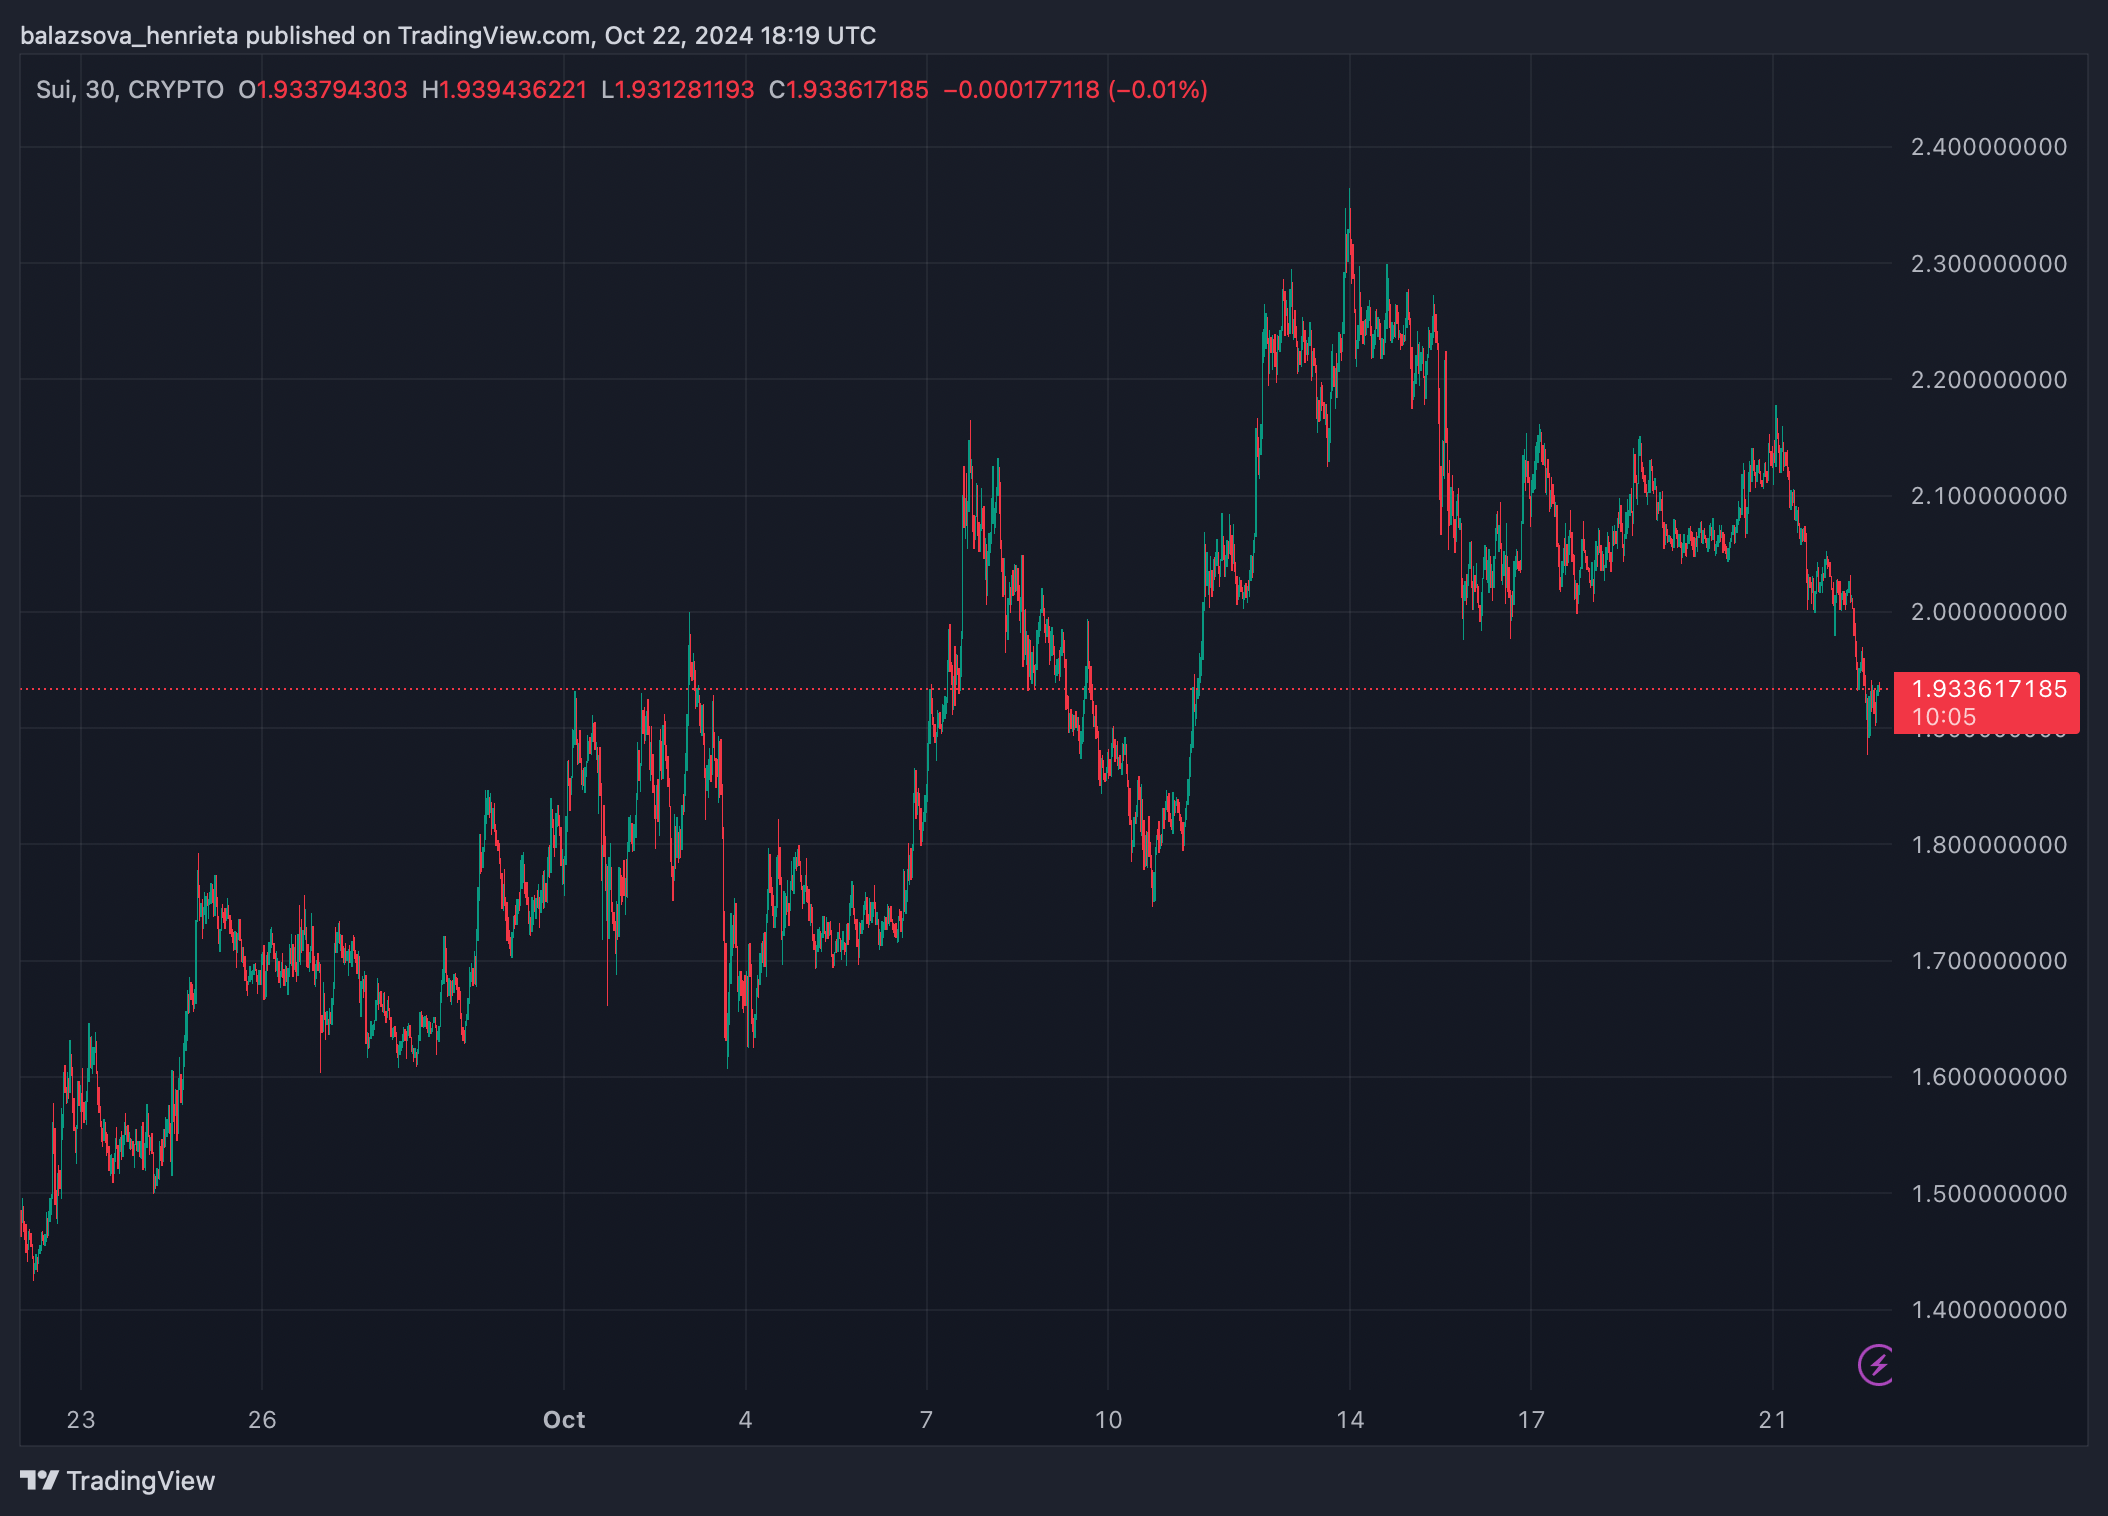The width and height of the screenshot is (2108, 1516).
Task: Click the high price value H1.939436221
Action: [504, 90]
